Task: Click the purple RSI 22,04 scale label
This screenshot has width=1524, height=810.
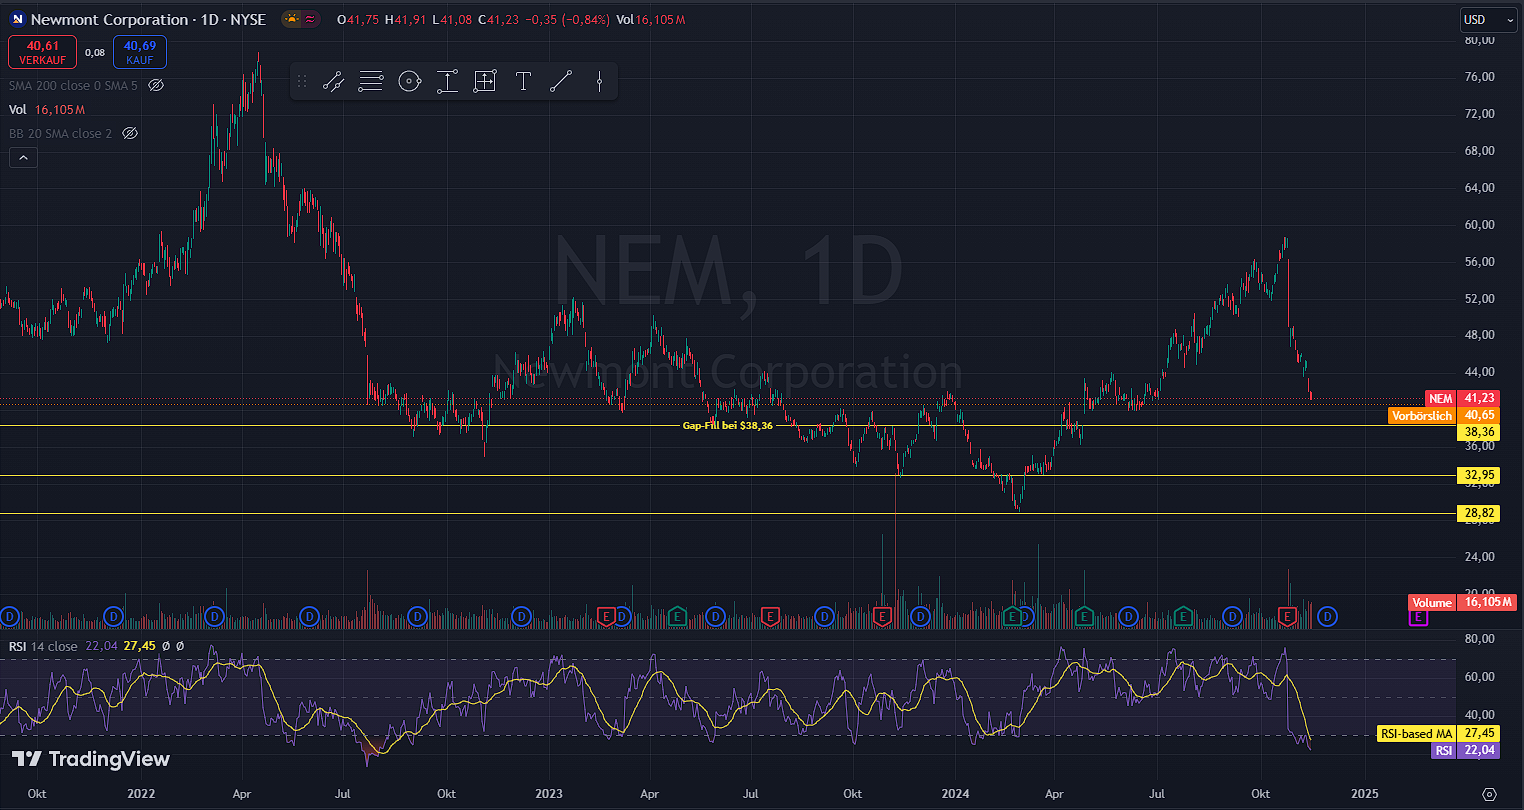Action: pos(1466,750)
